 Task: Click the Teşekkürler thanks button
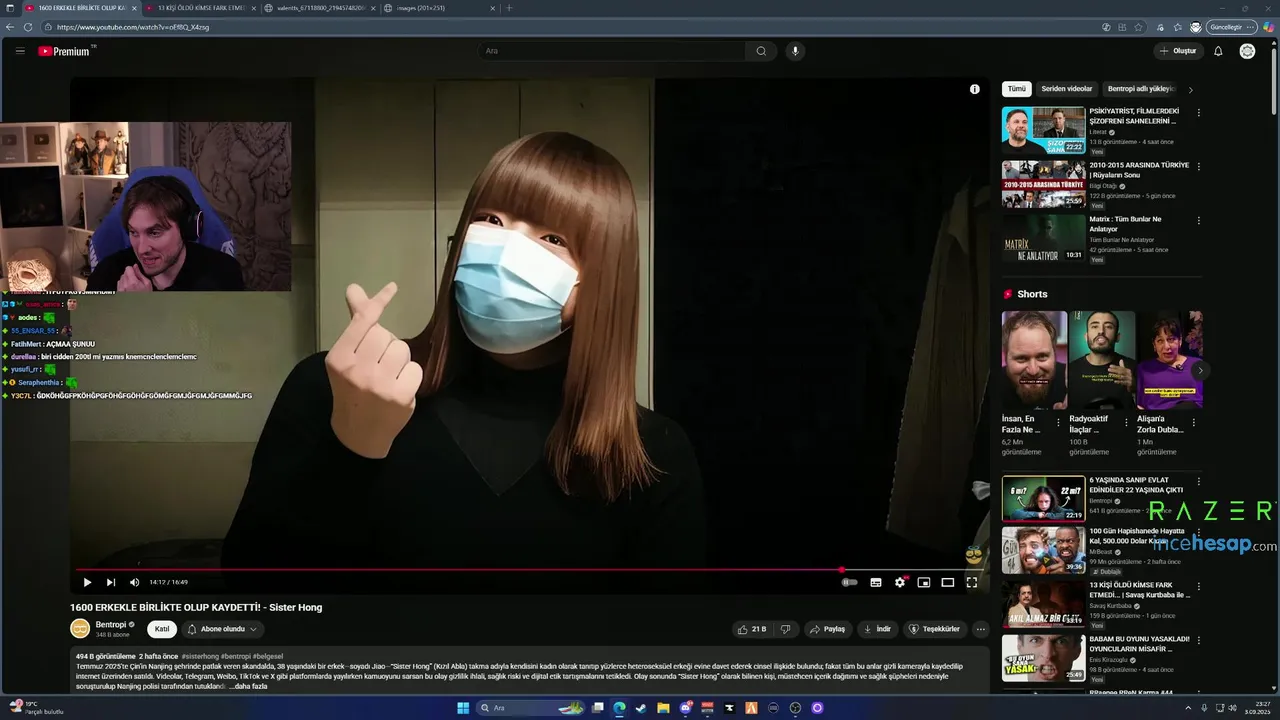coord(935,629)
